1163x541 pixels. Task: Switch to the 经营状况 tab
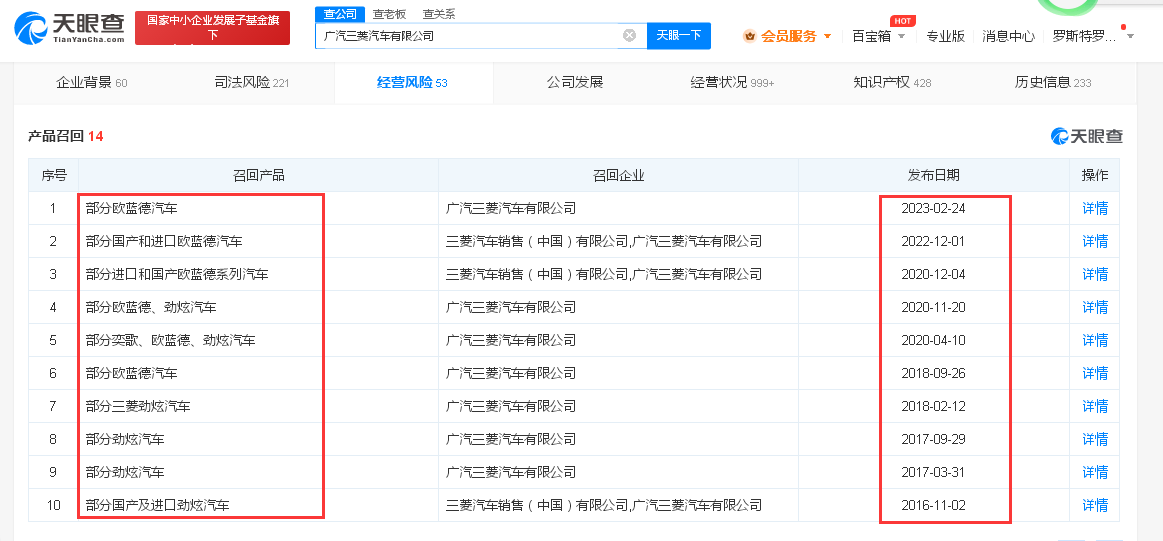point(732,82)
